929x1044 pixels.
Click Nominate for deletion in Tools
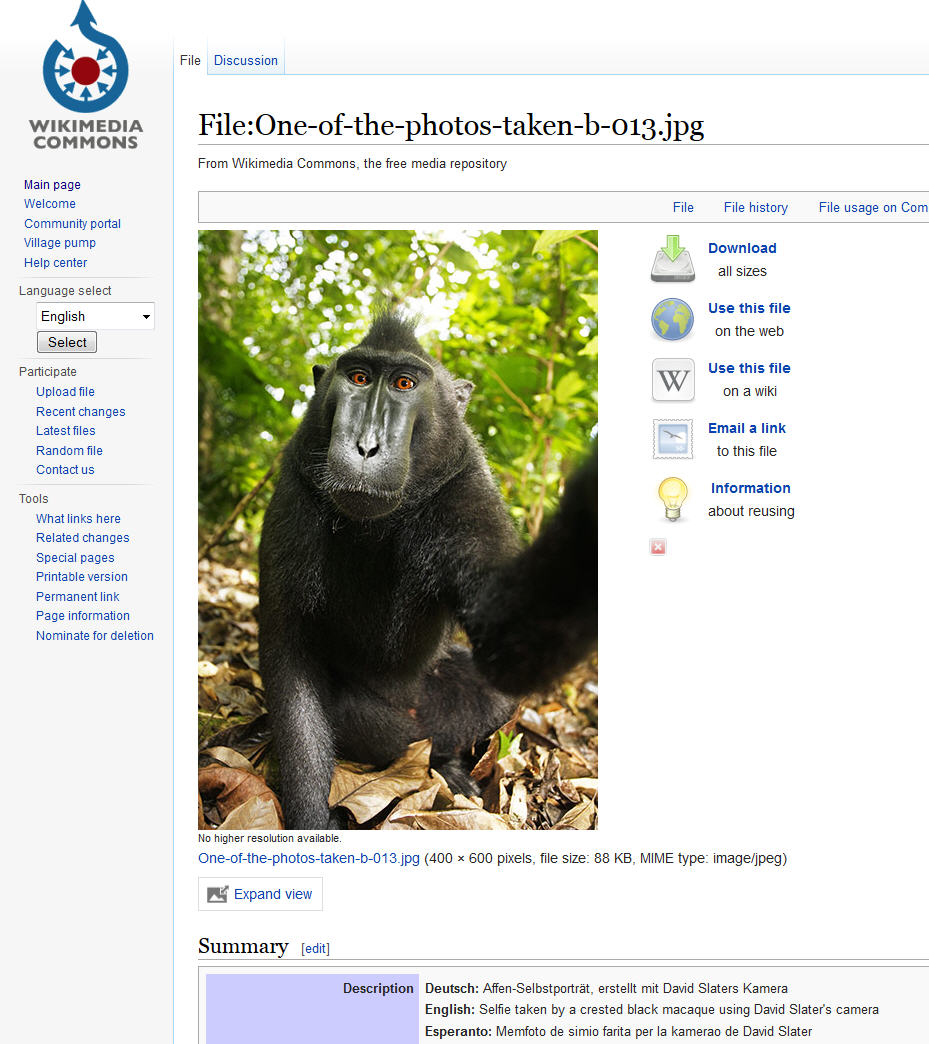tap(94, 635)
